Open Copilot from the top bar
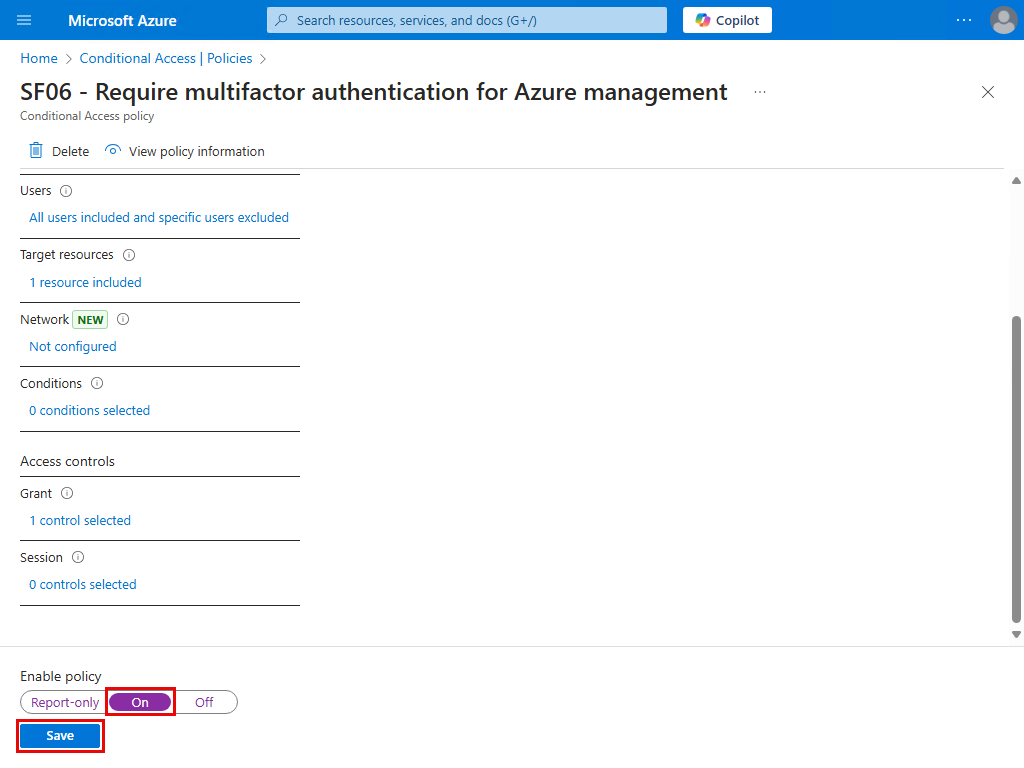Image resolution: width=1024 pixels, height=768 pixels. 727,20
